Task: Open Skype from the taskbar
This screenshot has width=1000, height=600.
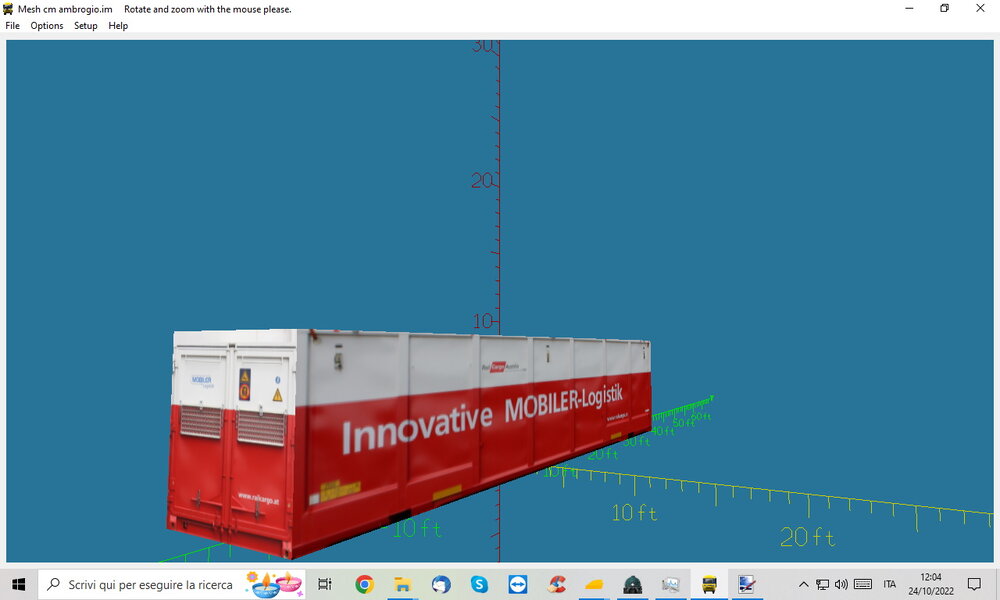Action: pyautogui.click(x=479, y=584)
